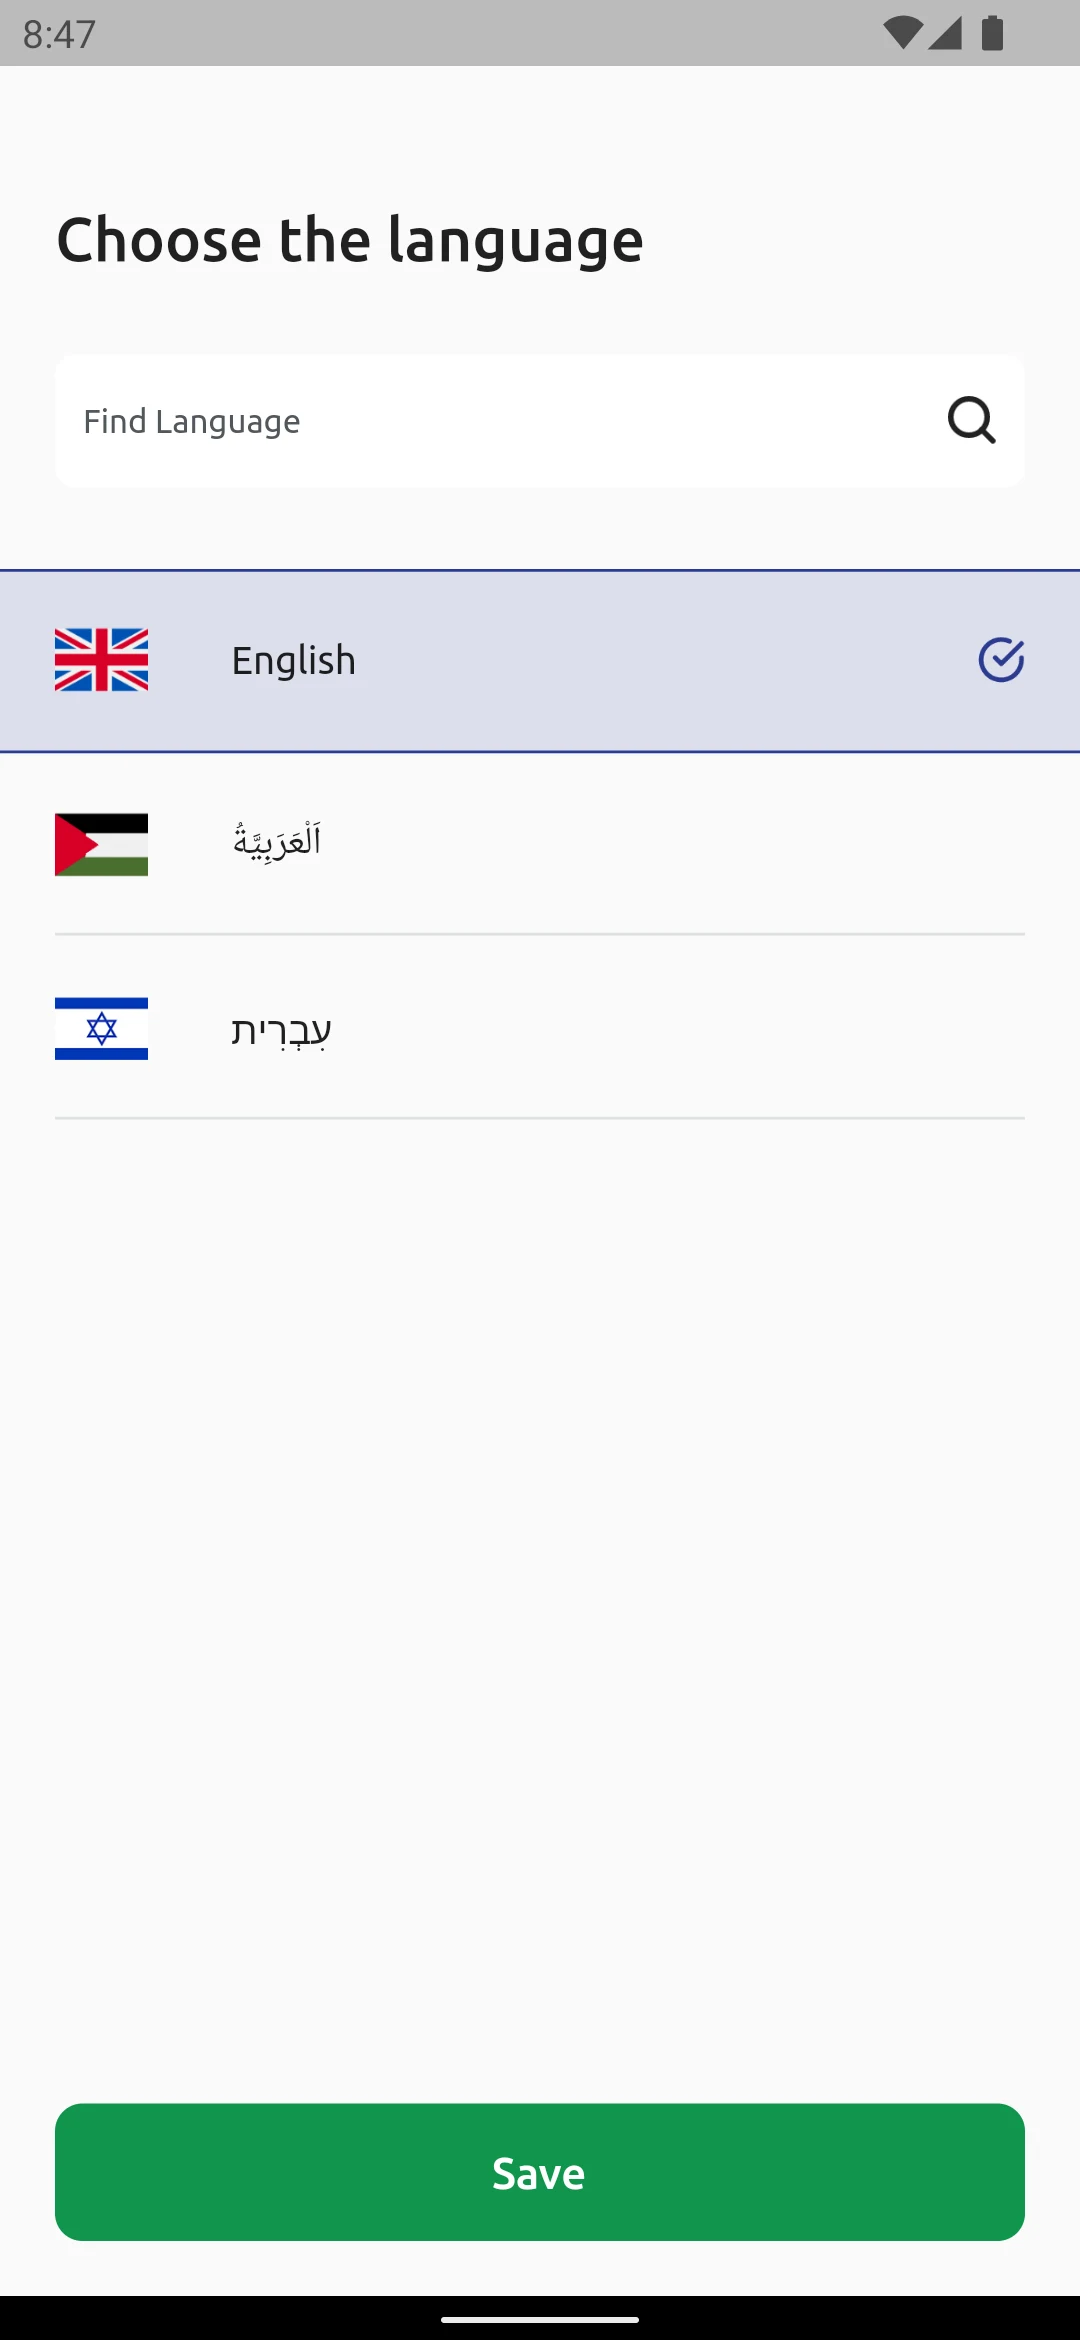Click the Choose the language heading
1080x2340 pixels.
(350, 241)
